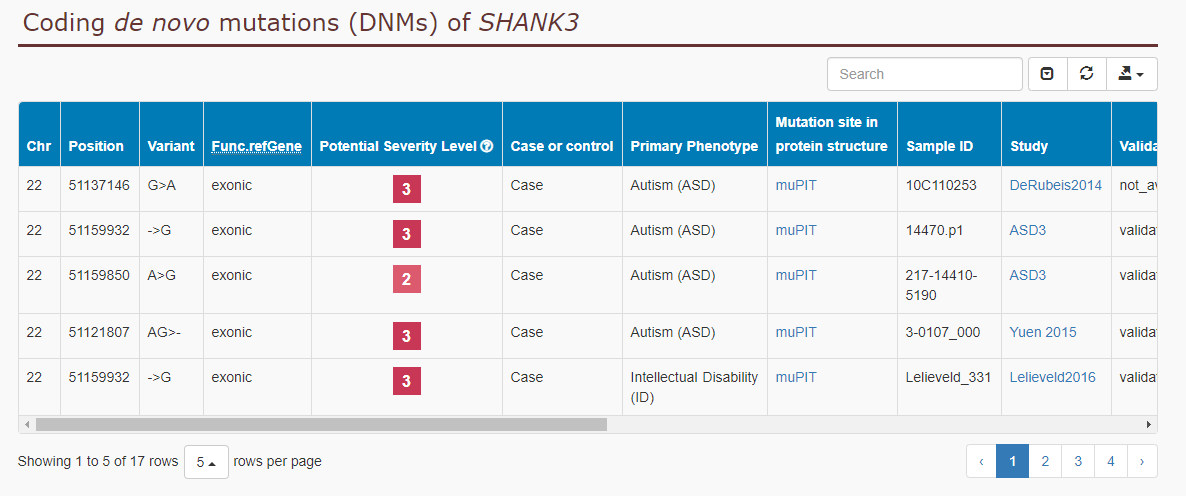Click the Potential Severity Level help icon
Screen dimensions: 1186x496
point(487,147)
